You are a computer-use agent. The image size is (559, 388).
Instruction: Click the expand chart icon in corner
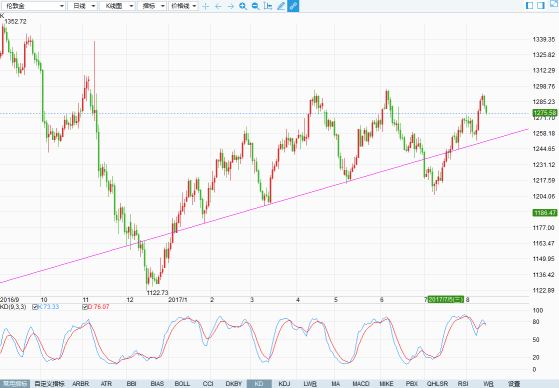(554, 4)
